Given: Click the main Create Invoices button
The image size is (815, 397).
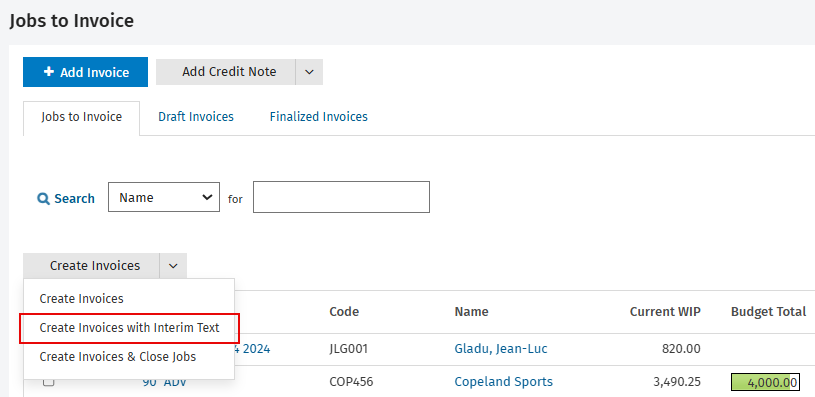Looking at the screenshot, I should click(91, 266).
